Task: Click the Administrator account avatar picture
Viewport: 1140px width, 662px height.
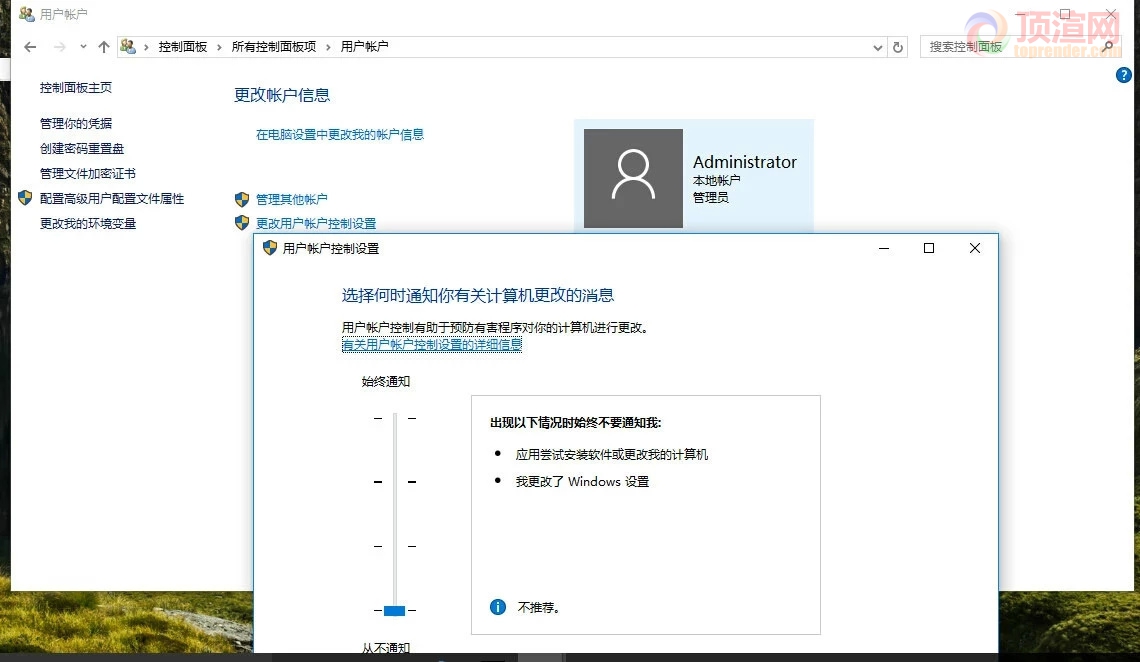Action: (x=633, y=178)
